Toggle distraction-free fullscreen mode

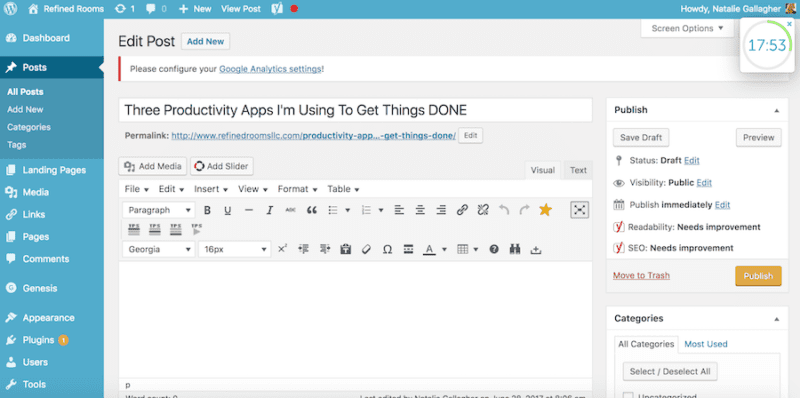click(580, 210)
